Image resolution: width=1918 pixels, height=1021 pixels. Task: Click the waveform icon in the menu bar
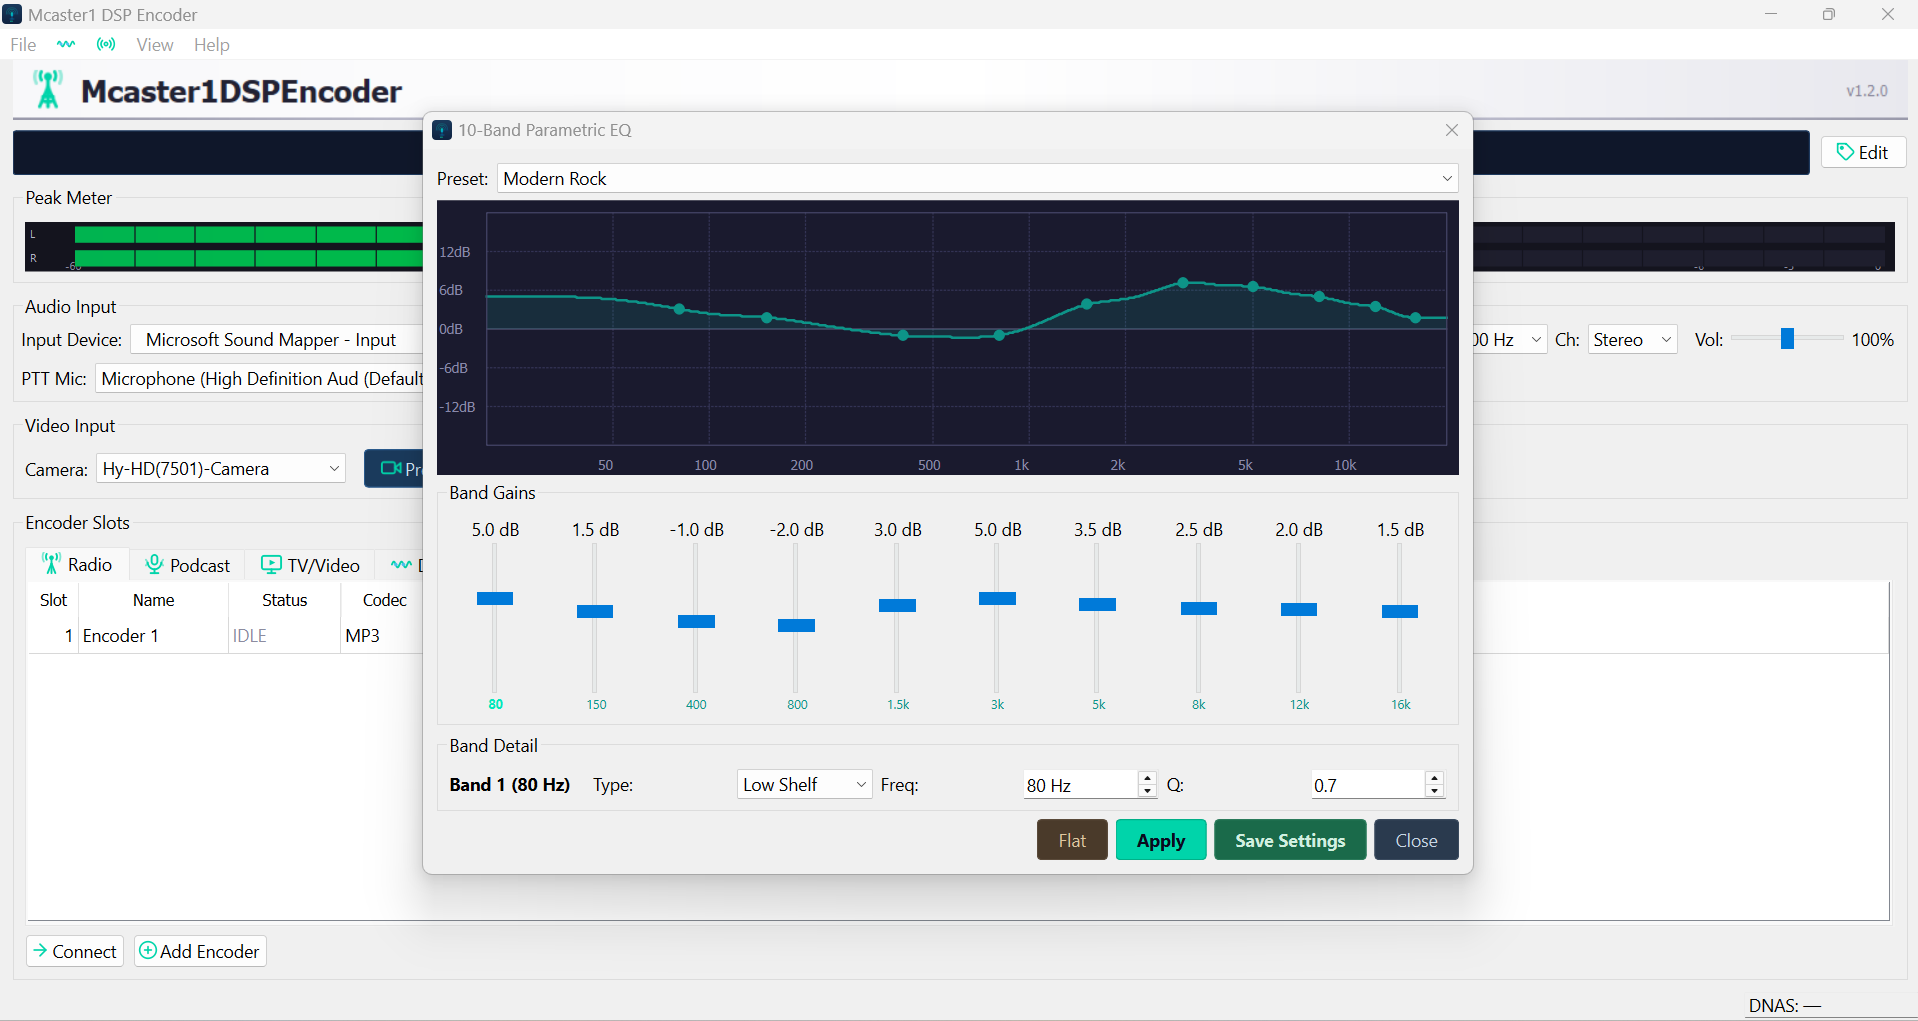click(66, 44)
